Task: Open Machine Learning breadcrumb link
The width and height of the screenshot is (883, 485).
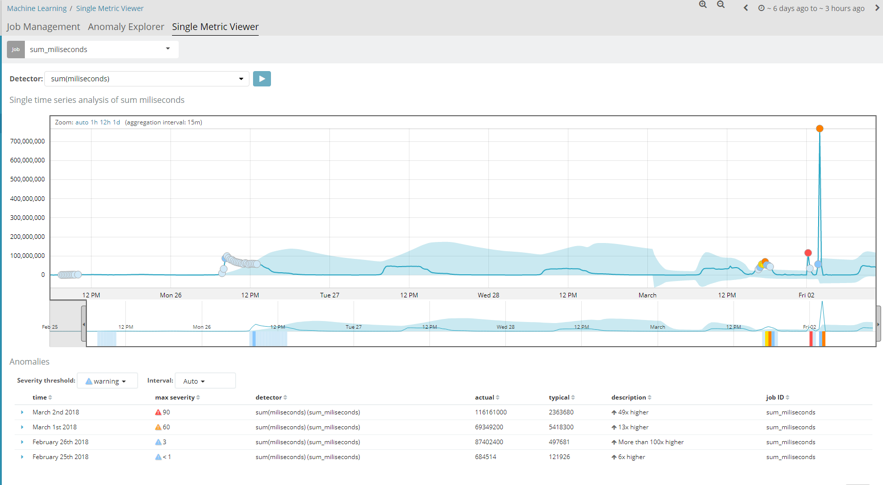Action: (x=37, y=8)
